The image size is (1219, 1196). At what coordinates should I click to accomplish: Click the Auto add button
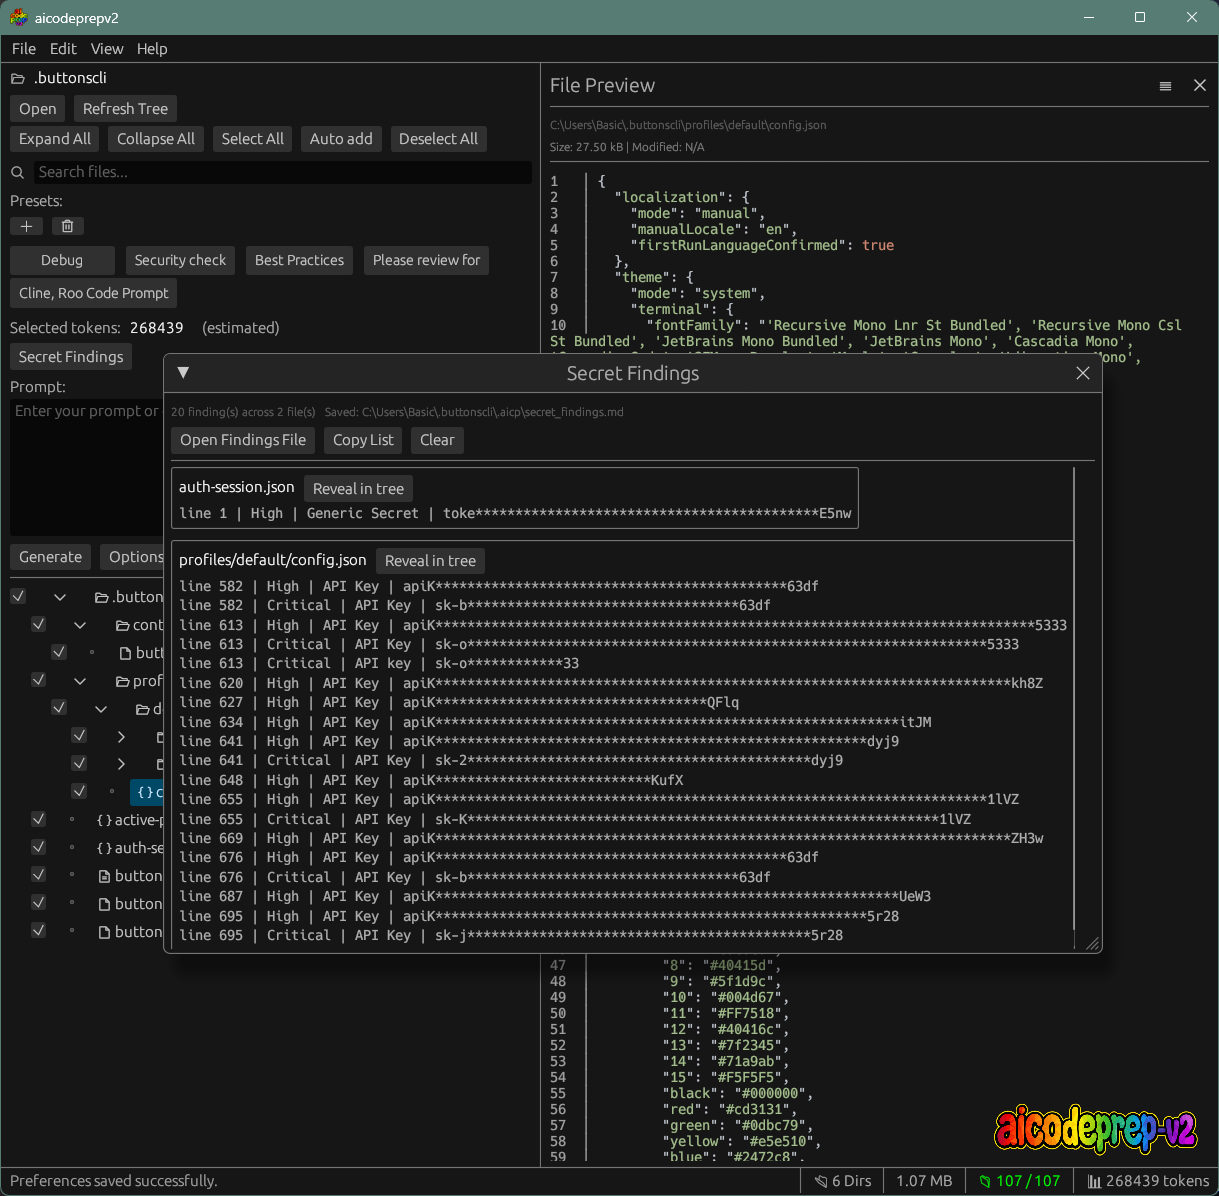pyautogui.click(x=341, y=139)
